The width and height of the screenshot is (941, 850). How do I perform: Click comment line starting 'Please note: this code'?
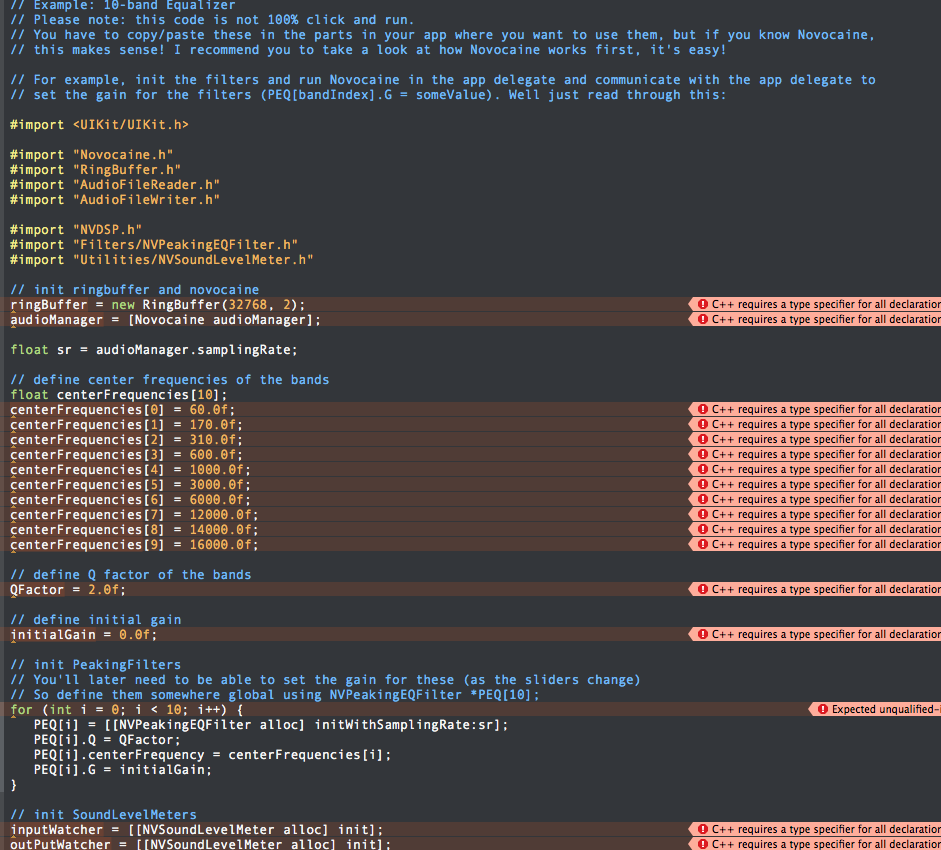tap(212, 20)
